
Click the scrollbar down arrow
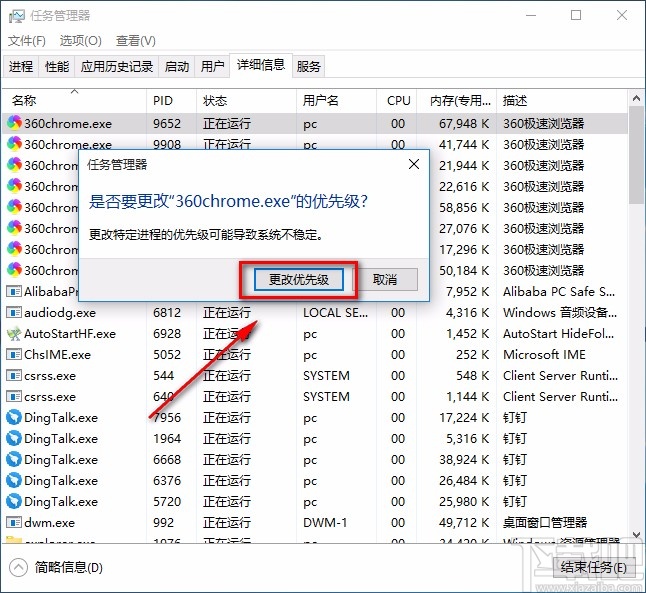coord(636,535)
